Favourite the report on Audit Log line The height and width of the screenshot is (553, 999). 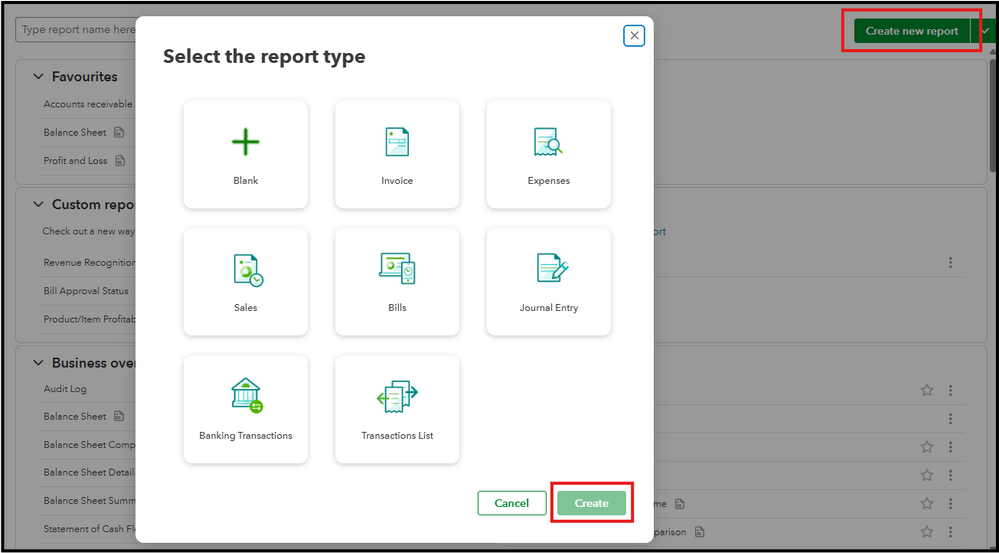click(927, 390)
